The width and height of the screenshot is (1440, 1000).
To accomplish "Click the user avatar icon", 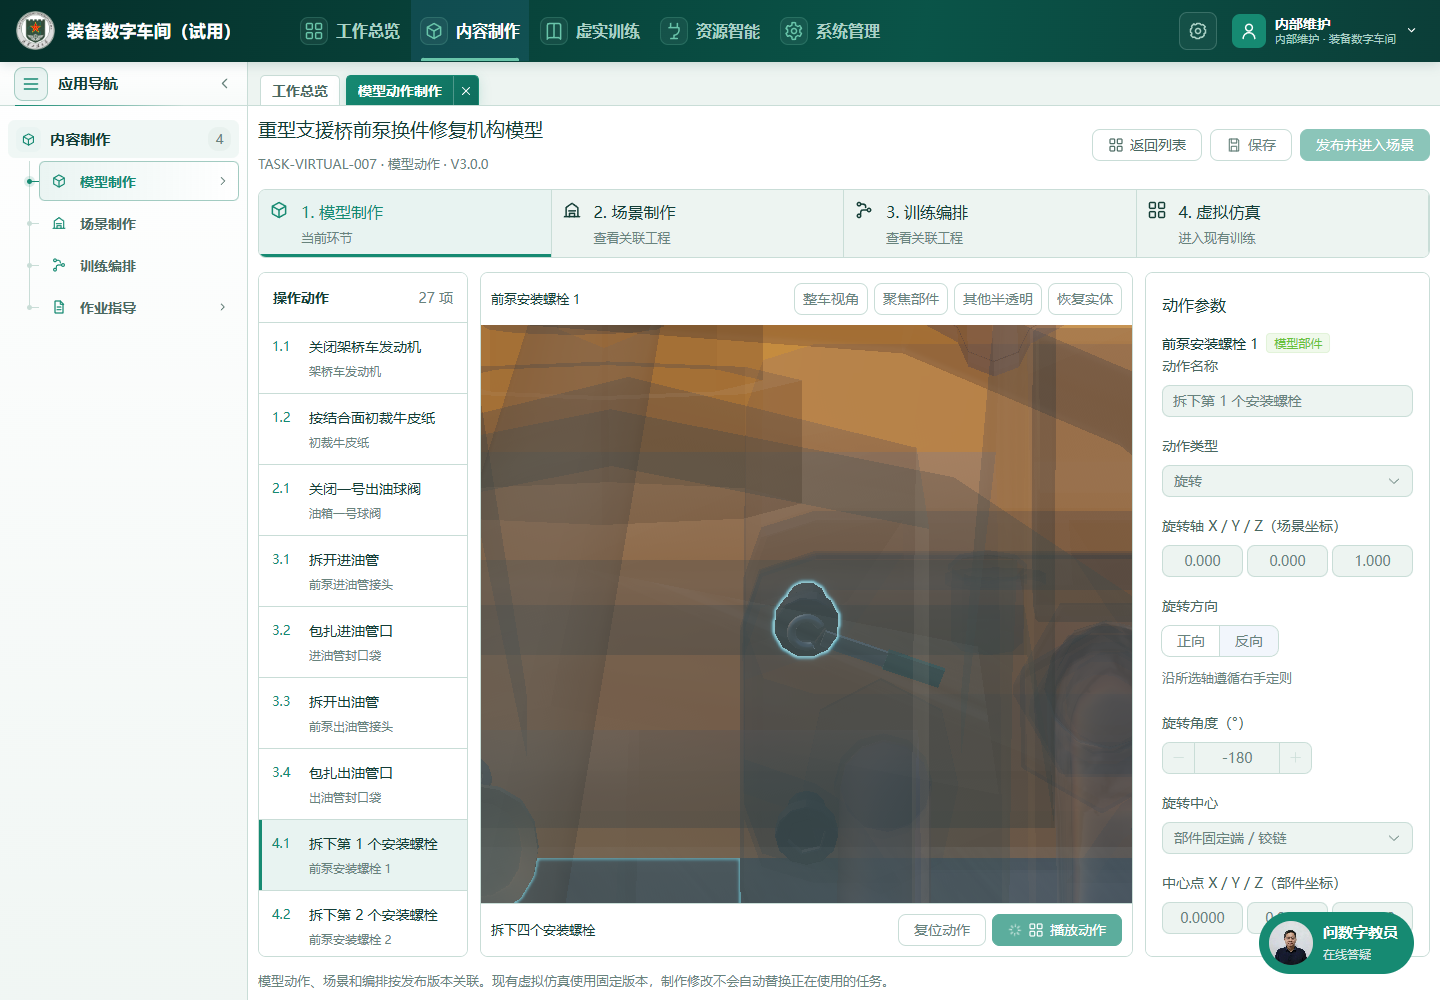I will click(x=1249, y=31).
